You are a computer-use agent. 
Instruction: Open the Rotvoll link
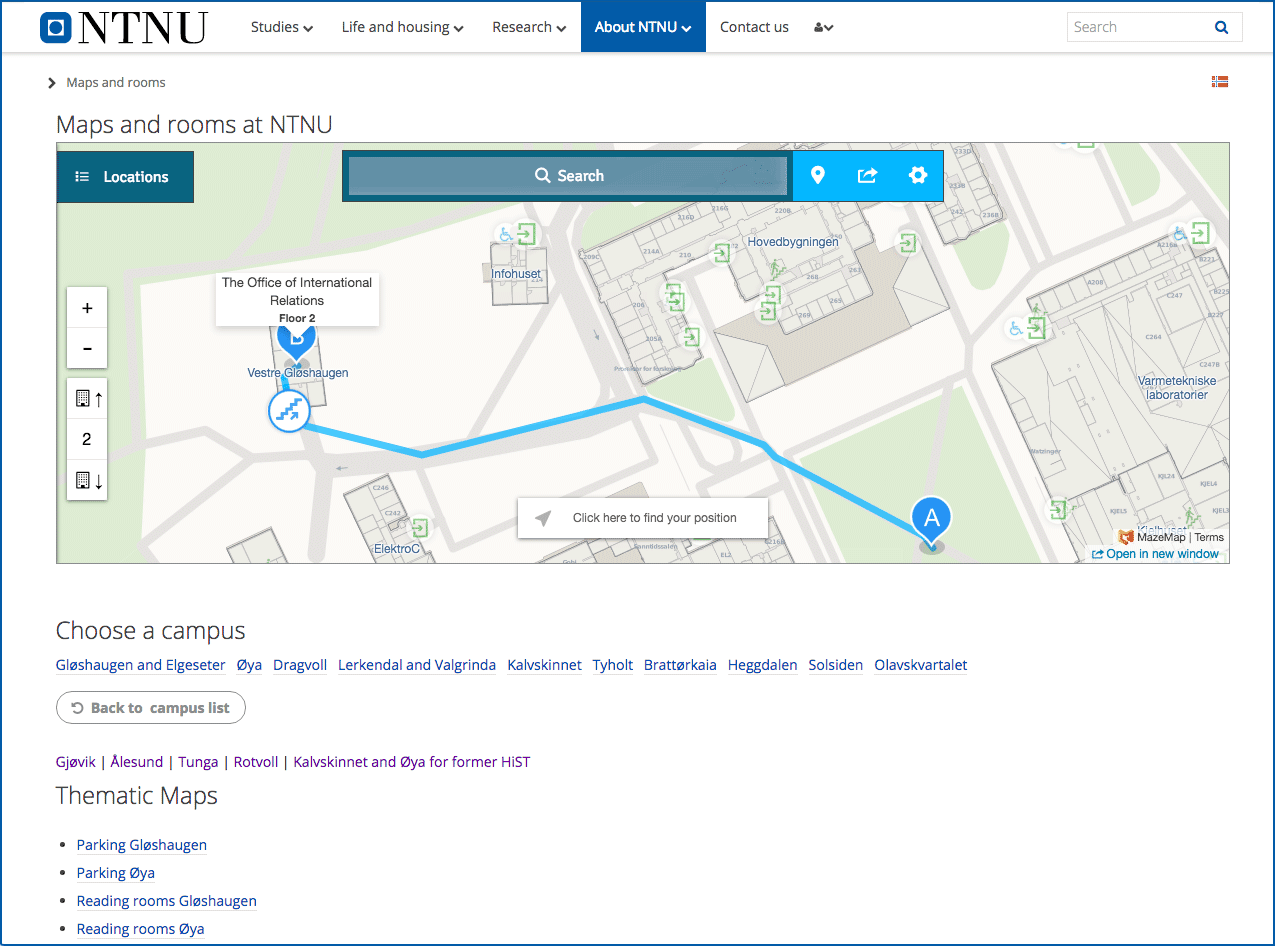[x=256, y=762]
